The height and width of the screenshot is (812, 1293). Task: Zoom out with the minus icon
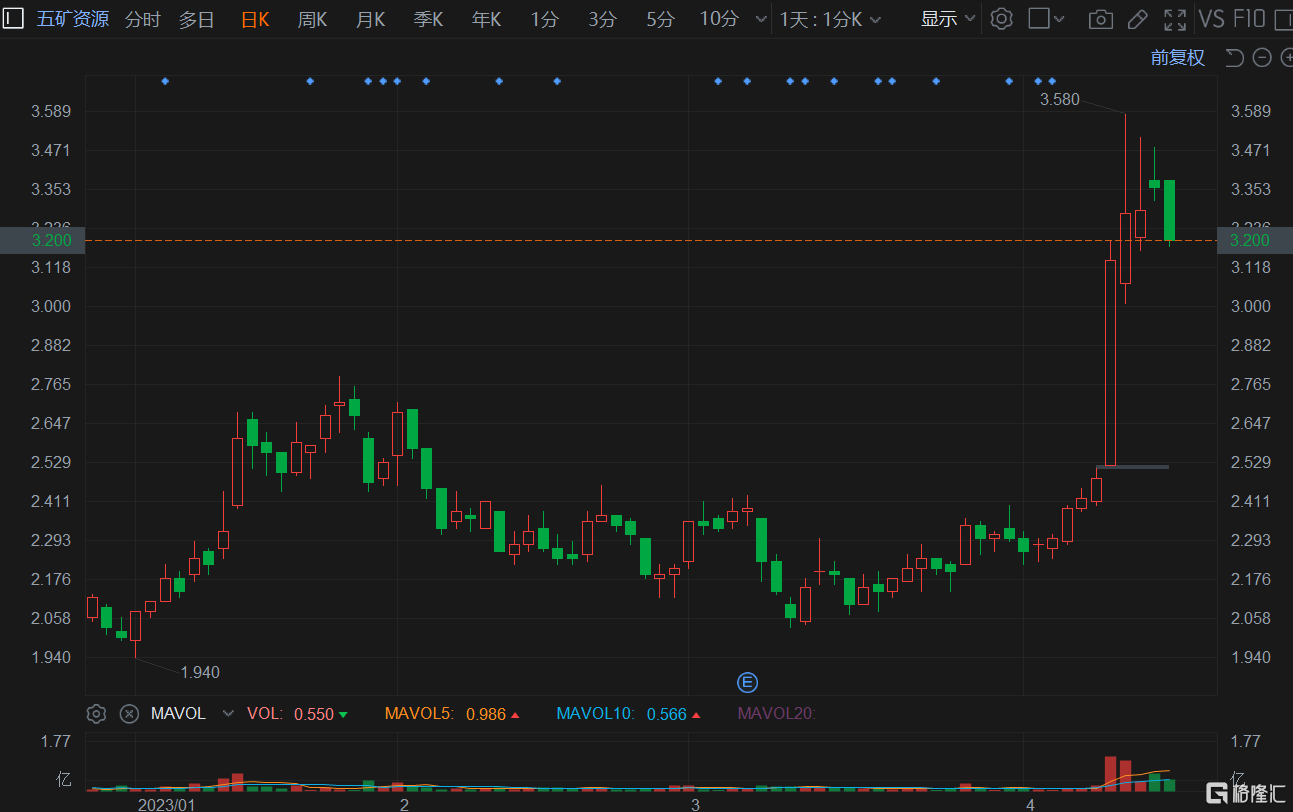(1261, 57)
